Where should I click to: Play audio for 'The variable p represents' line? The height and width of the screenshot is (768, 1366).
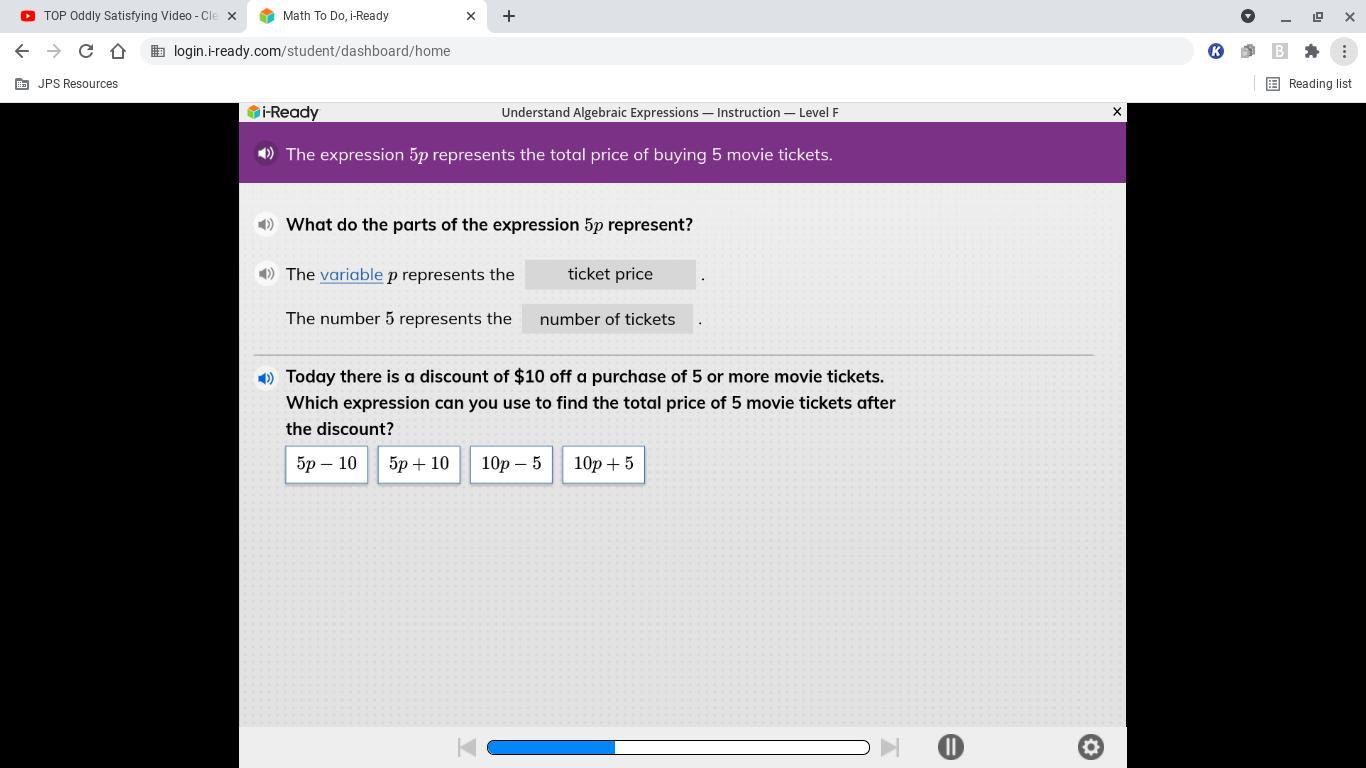point(265,273)
